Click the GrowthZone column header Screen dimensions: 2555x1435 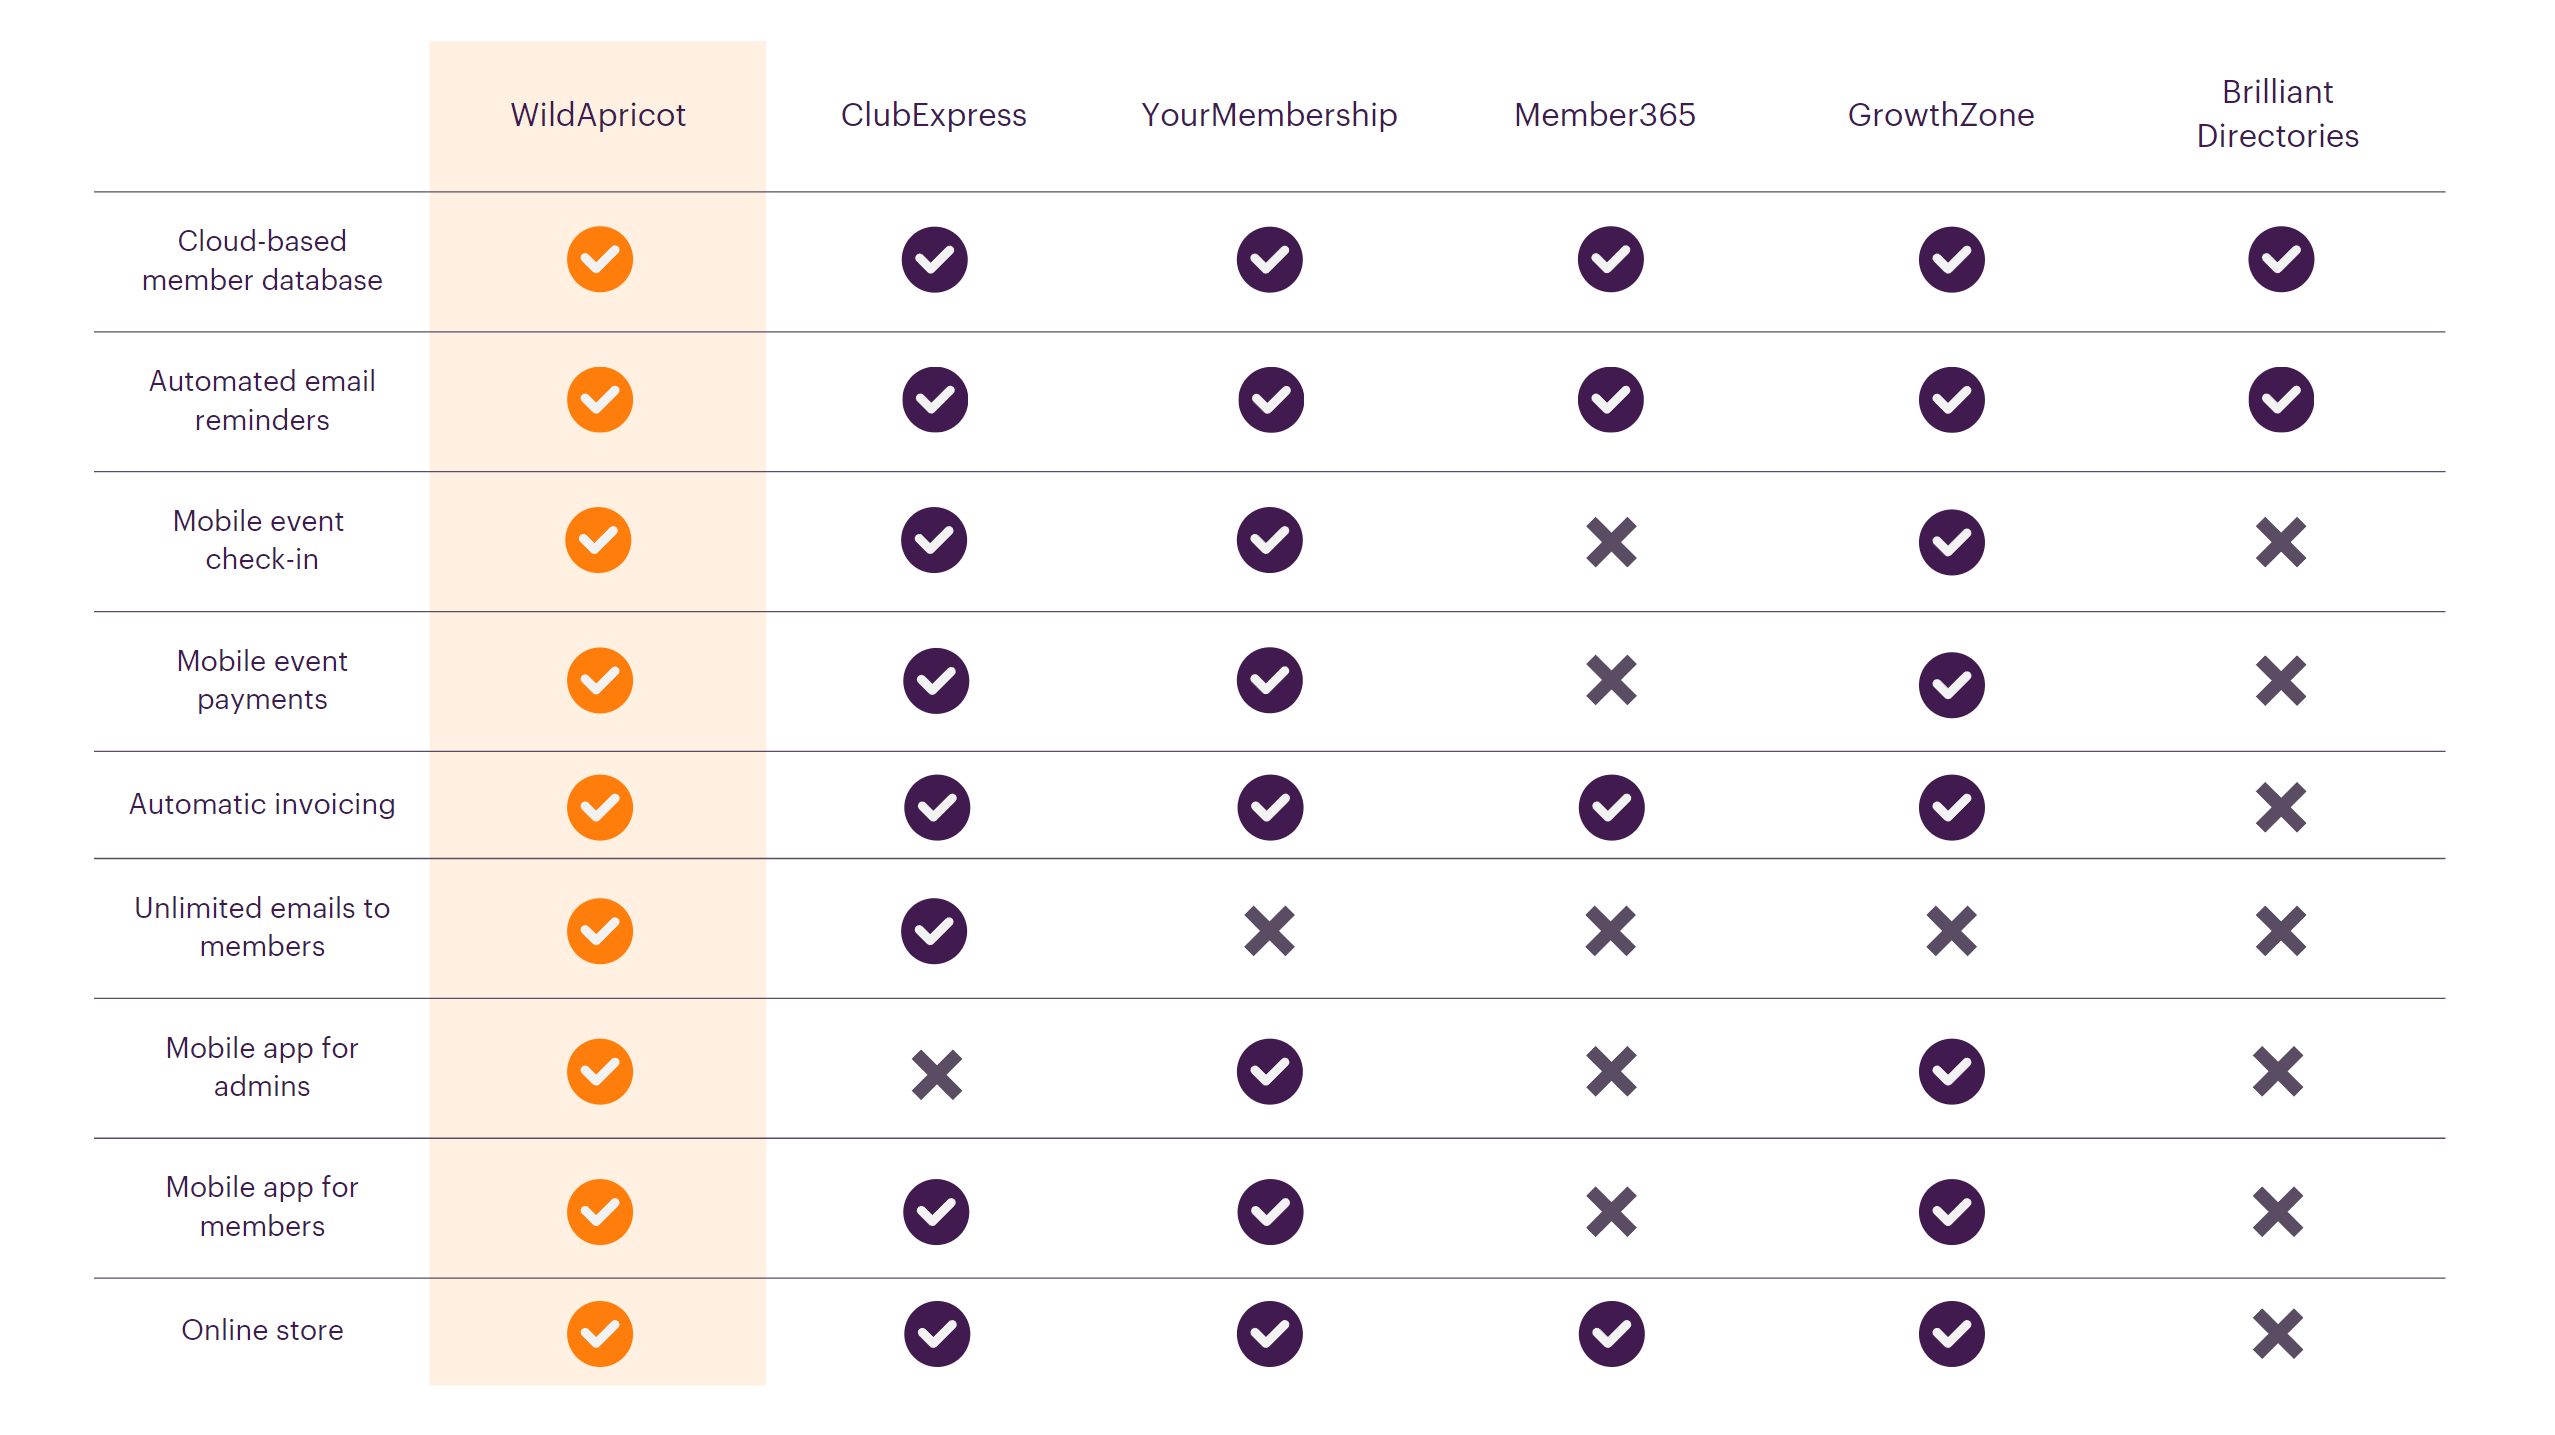[1940, 115]
